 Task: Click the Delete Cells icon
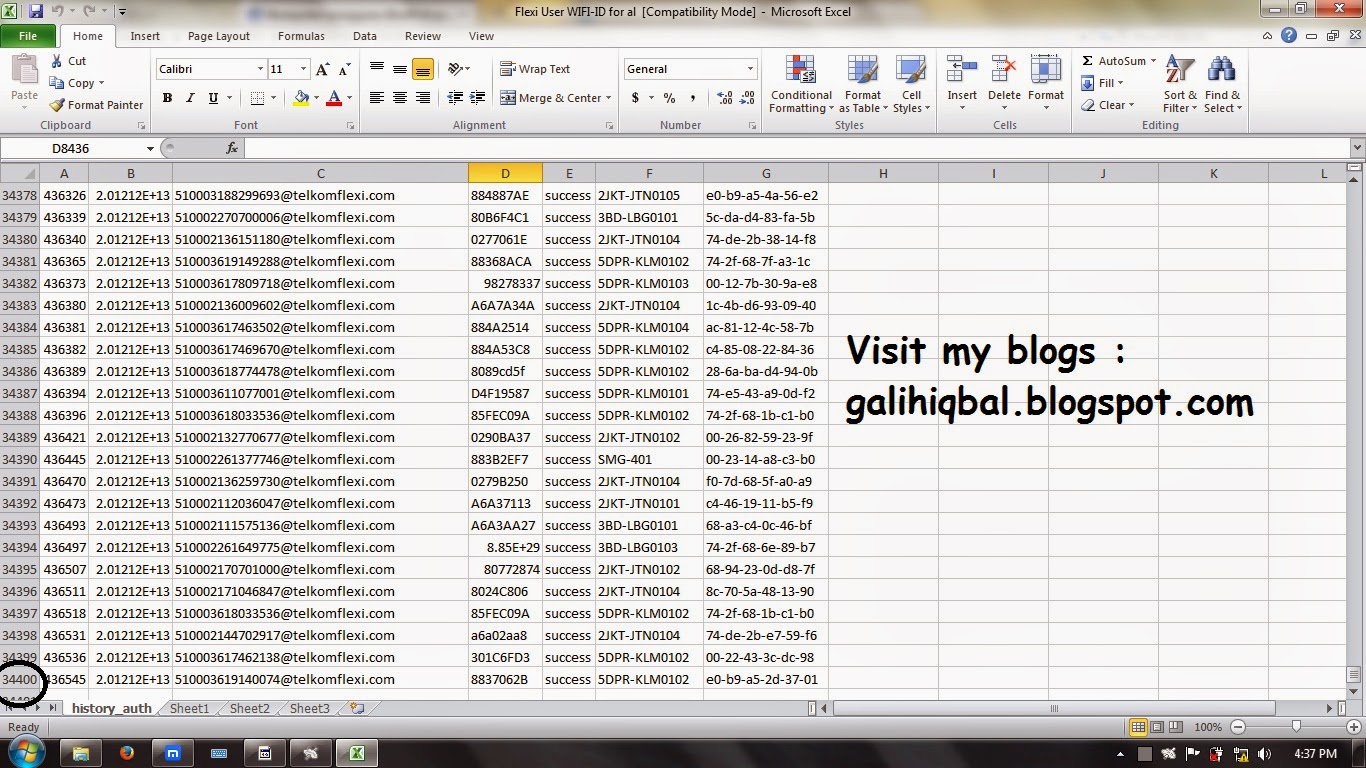click(1004, 71)
